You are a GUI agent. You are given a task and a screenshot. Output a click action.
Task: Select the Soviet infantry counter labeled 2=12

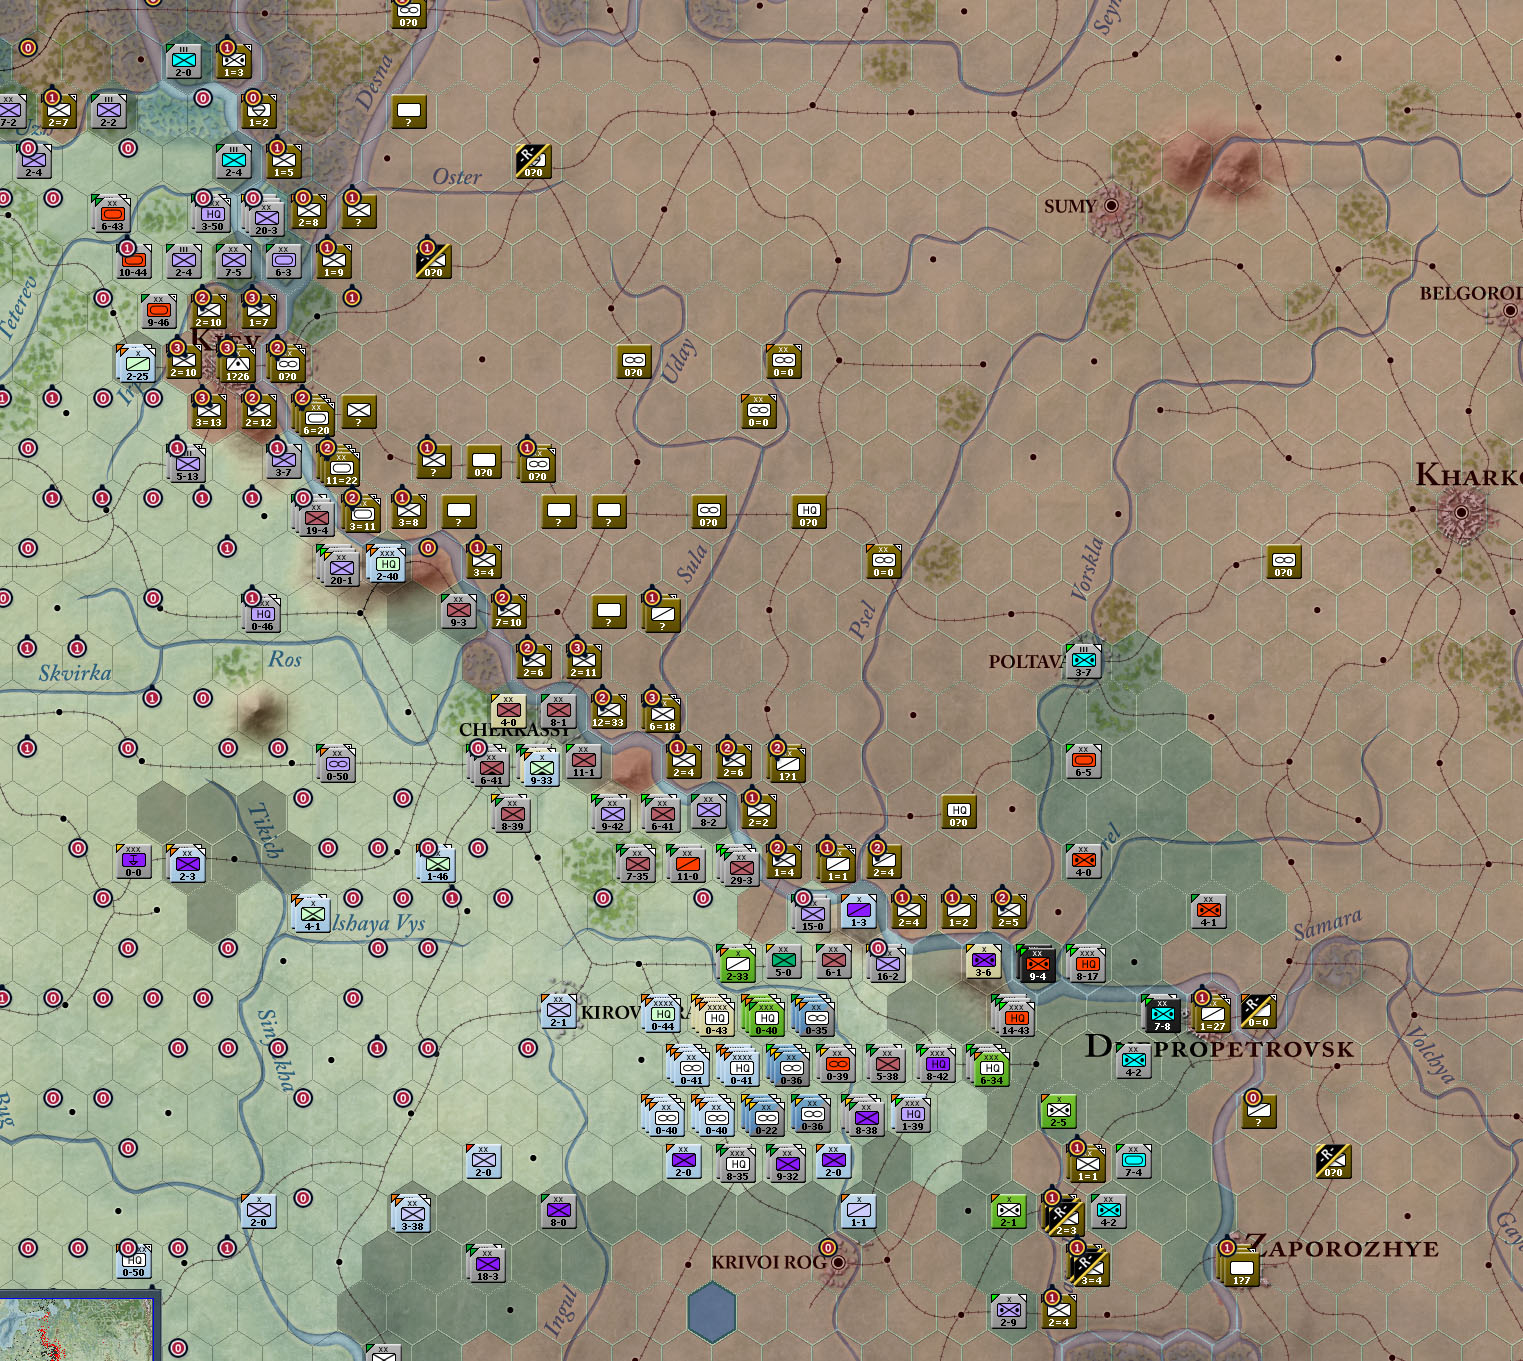259,412
